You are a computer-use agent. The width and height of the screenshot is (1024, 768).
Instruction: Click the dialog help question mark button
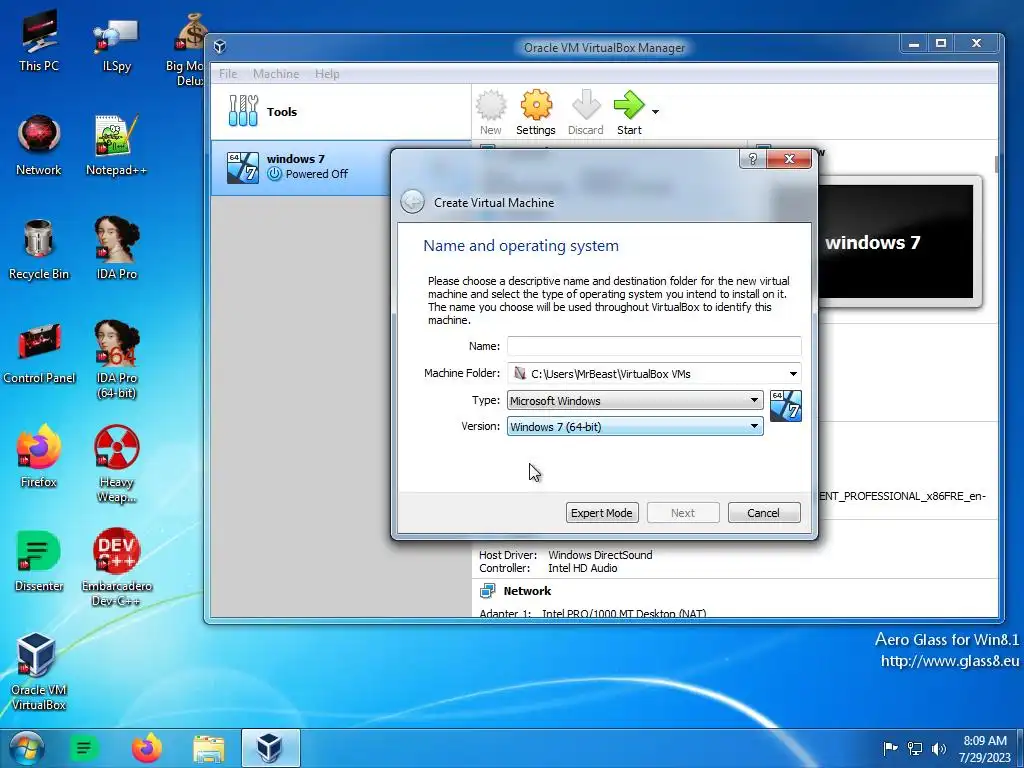pos(752,159)
